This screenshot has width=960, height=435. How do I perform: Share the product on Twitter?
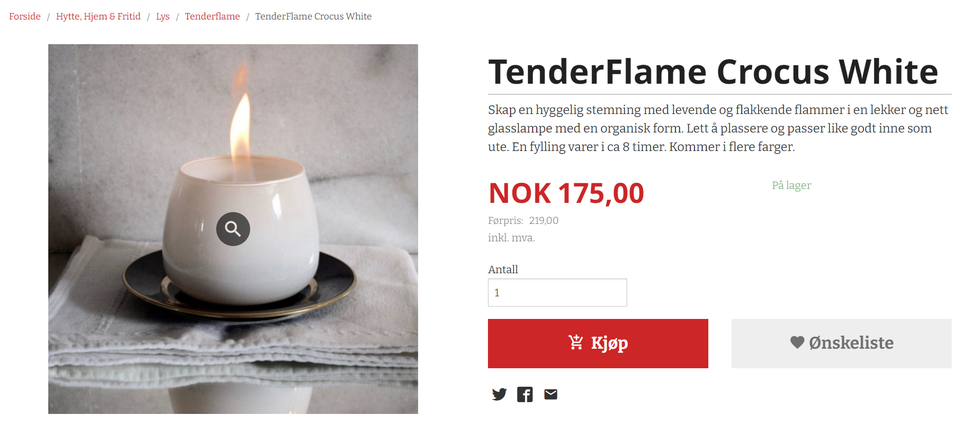click(499, 395)
